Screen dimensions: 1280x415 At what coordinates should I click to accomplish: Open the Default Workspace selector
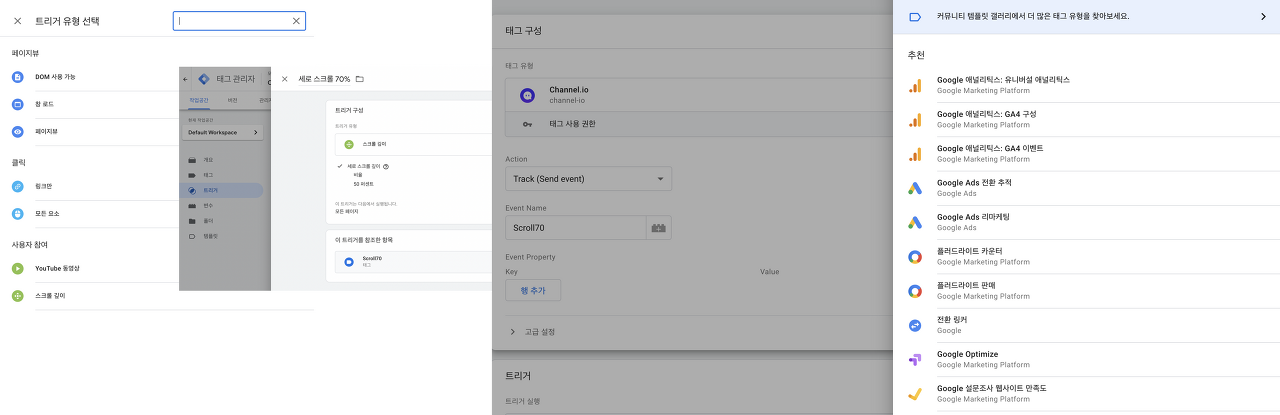tap(224, 132)
